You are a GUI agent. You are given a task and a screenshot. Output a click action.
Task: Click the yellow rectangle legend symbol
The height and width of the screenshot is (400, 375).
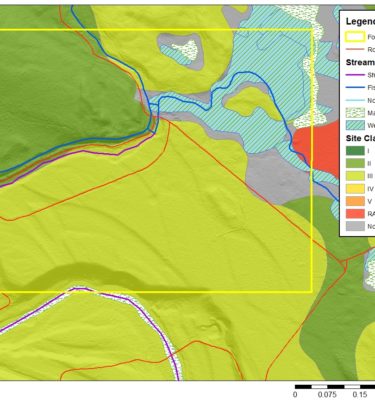click(x=355, y=37)
